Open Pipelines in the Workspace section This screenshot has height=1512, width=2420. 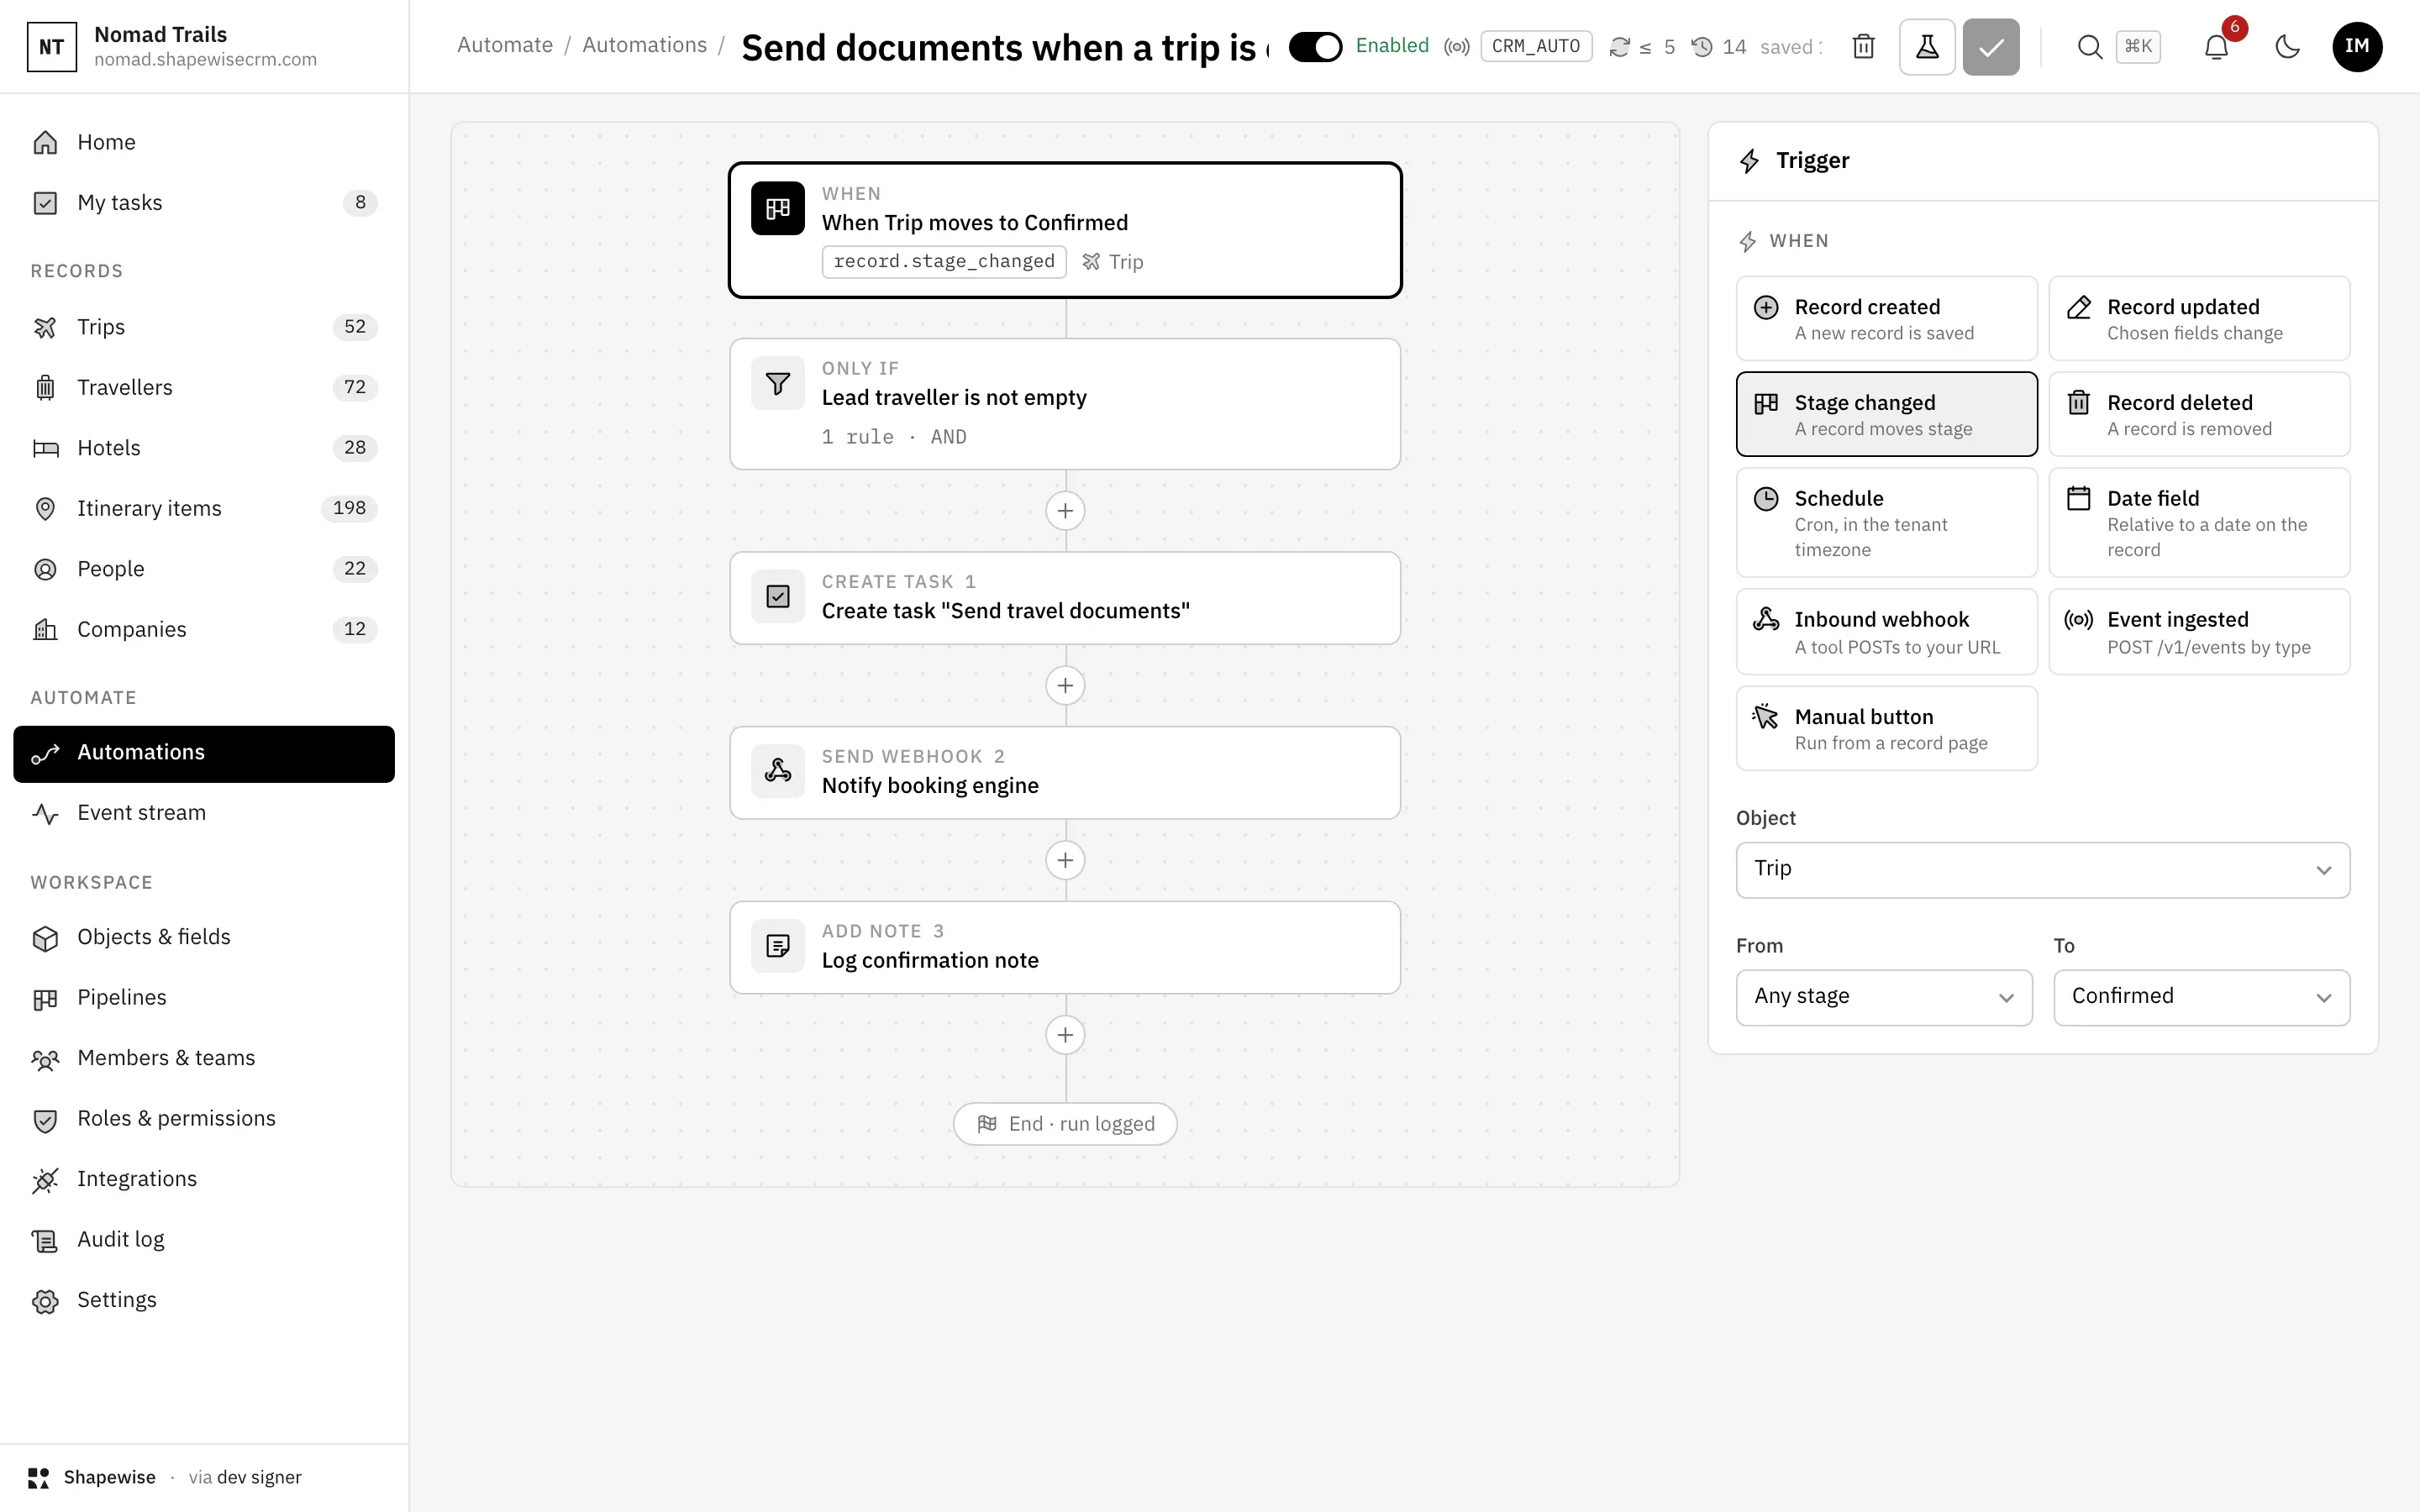(204, 998)
